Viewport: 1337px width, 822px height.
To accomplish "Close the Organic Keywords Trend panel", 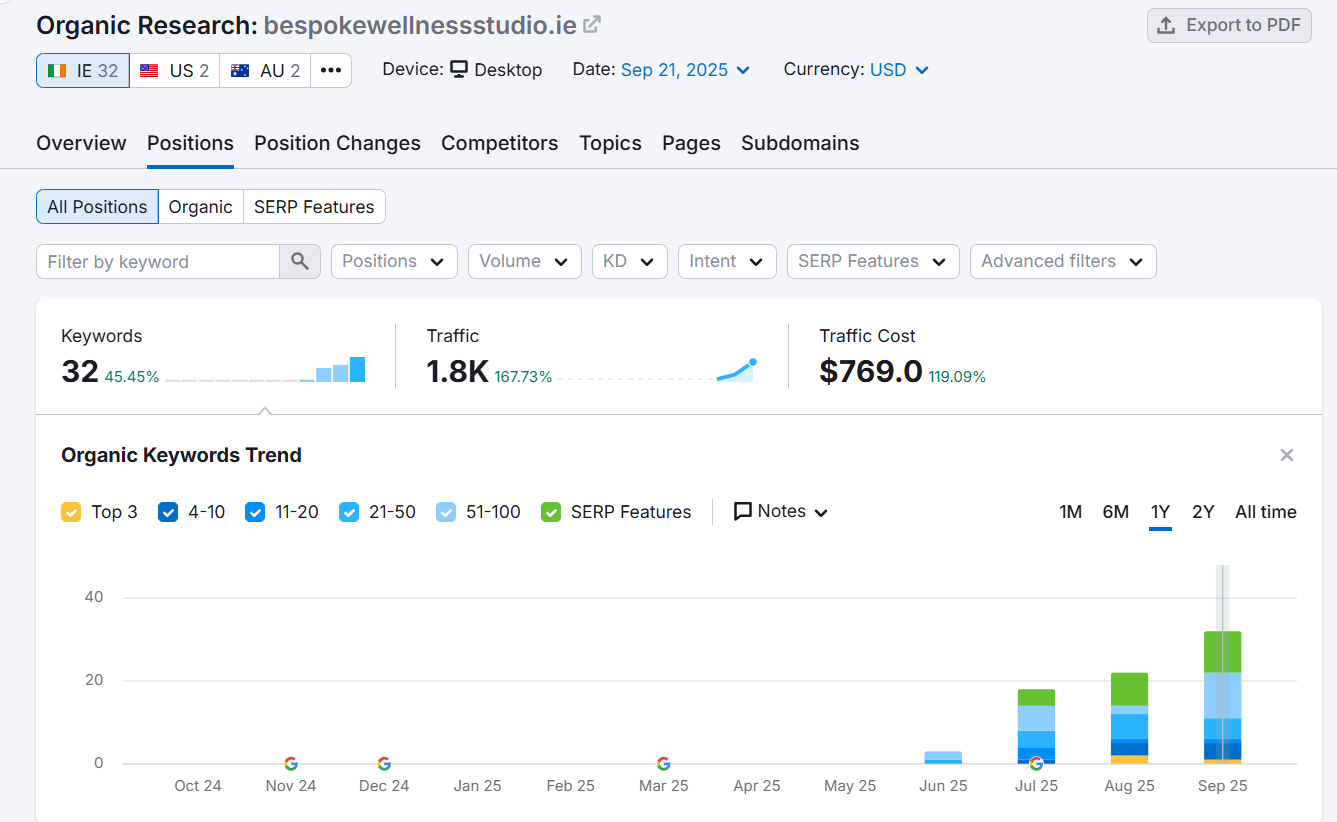I will click(1287, 455).
